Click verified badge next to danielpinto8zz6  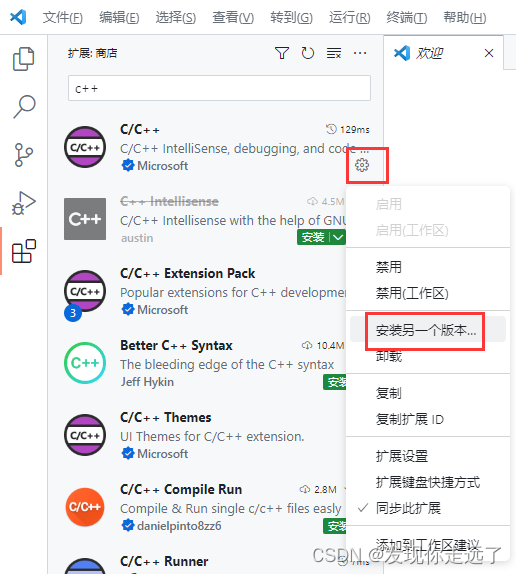128,526
